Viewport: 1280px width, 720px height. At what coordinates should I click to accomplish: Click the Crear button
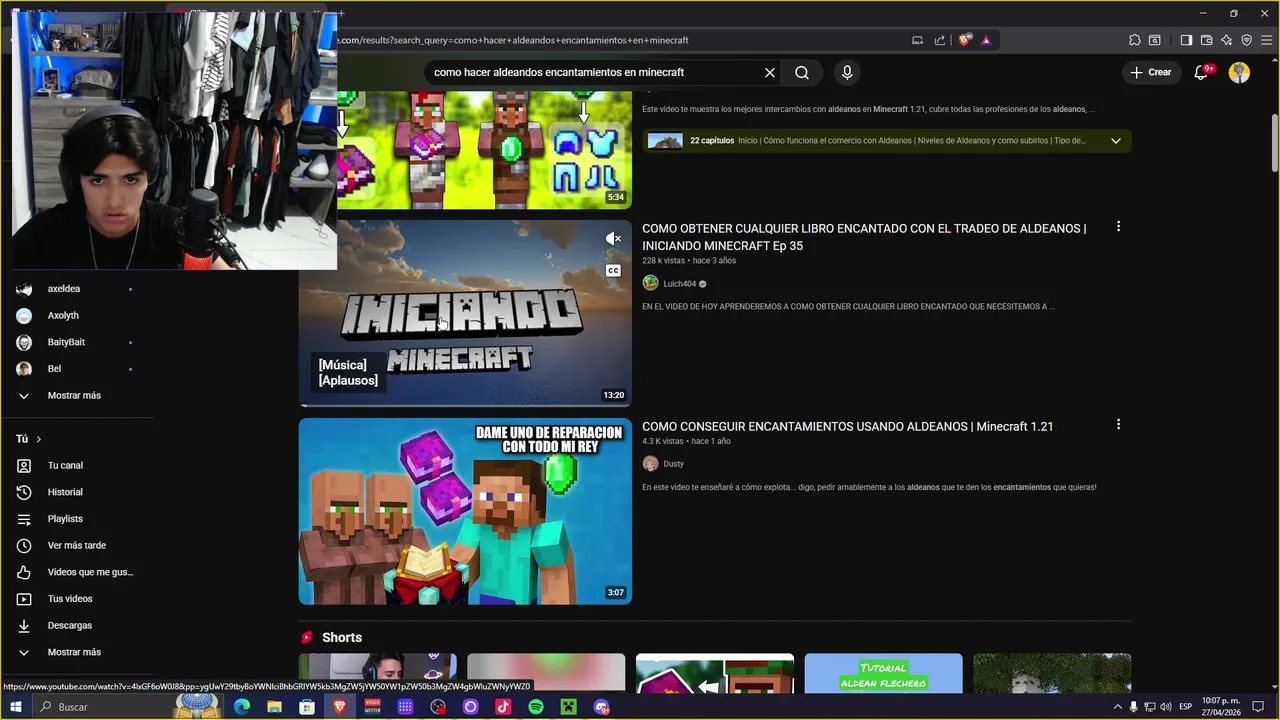(x=1150, y=72)
